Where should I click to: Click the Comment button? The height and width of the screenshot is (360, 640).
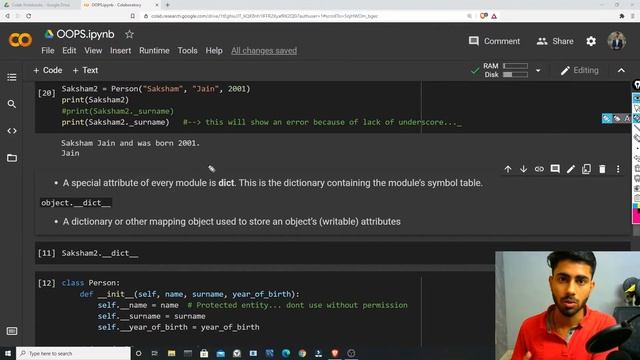pyautogui.click(x=494, y=41)
